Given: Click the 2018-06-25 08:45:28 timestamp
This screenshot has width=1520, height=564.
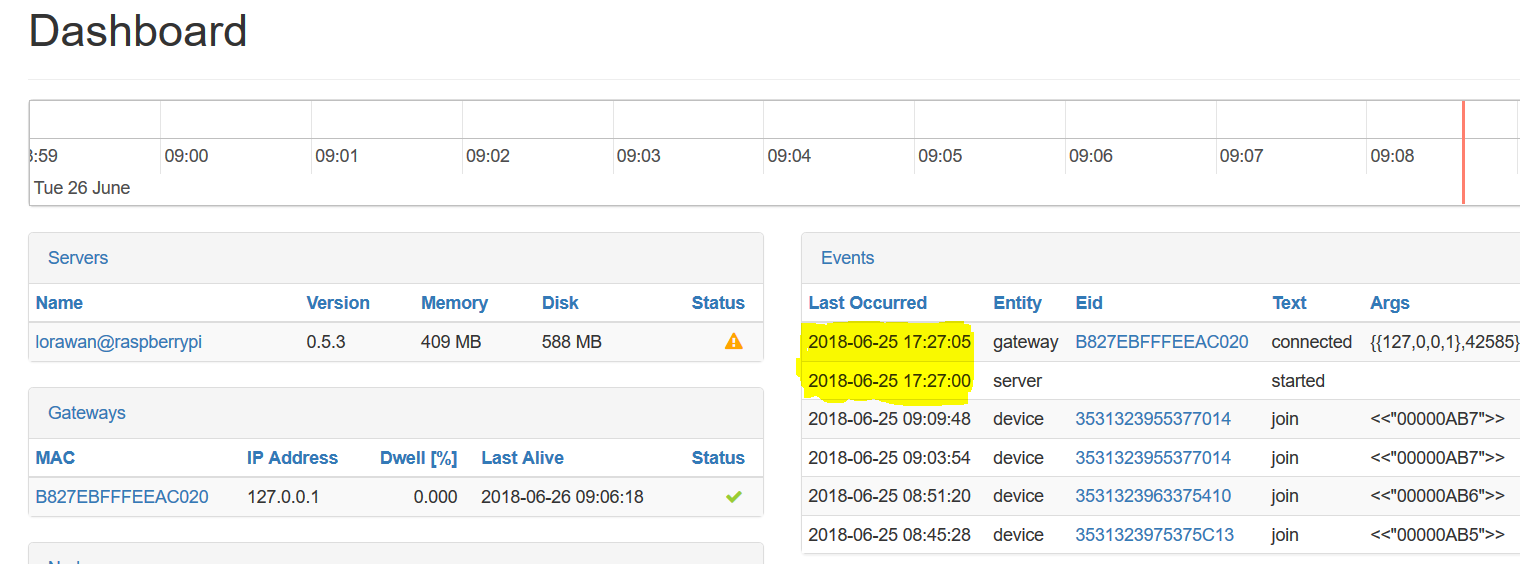Looking at the screenshot, I should tap(889, 535).
